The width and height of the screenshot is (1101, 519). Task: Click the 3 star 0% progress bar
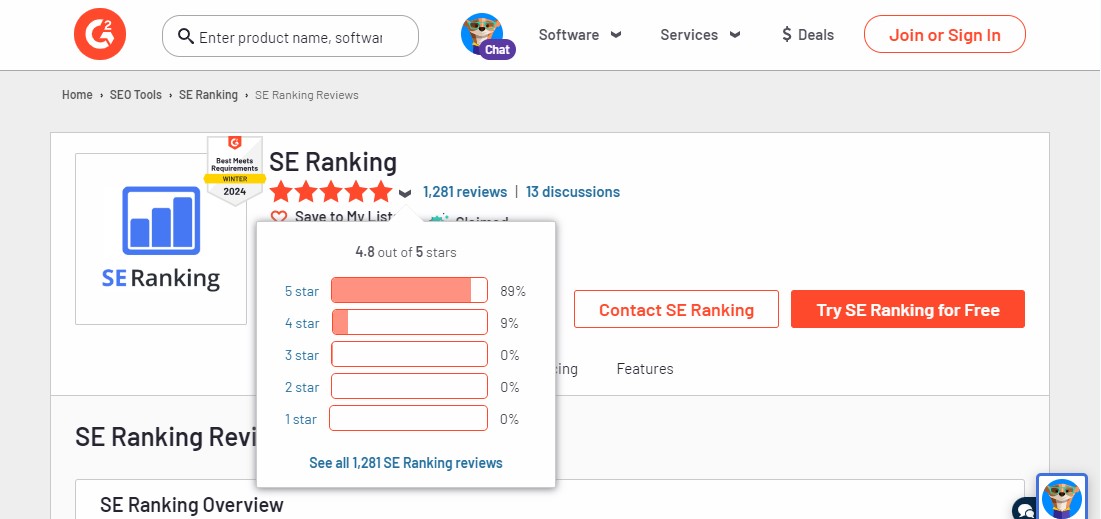409,354
